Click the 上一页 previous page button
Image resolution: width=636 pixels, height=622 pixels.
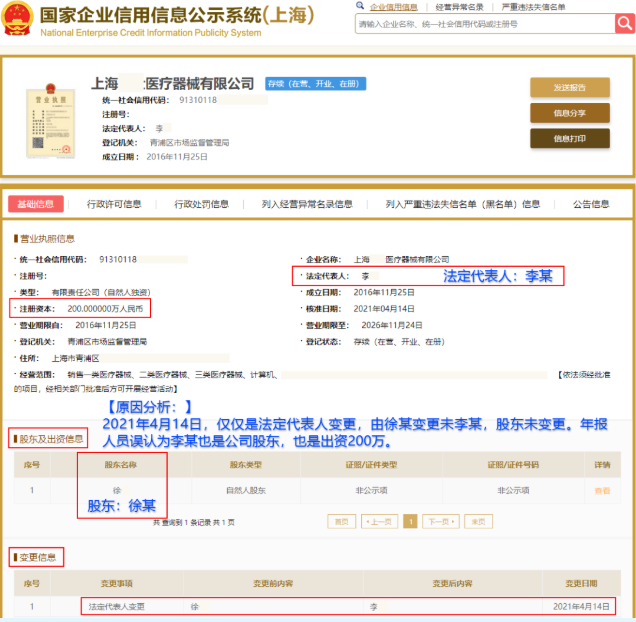pos(379,521)
